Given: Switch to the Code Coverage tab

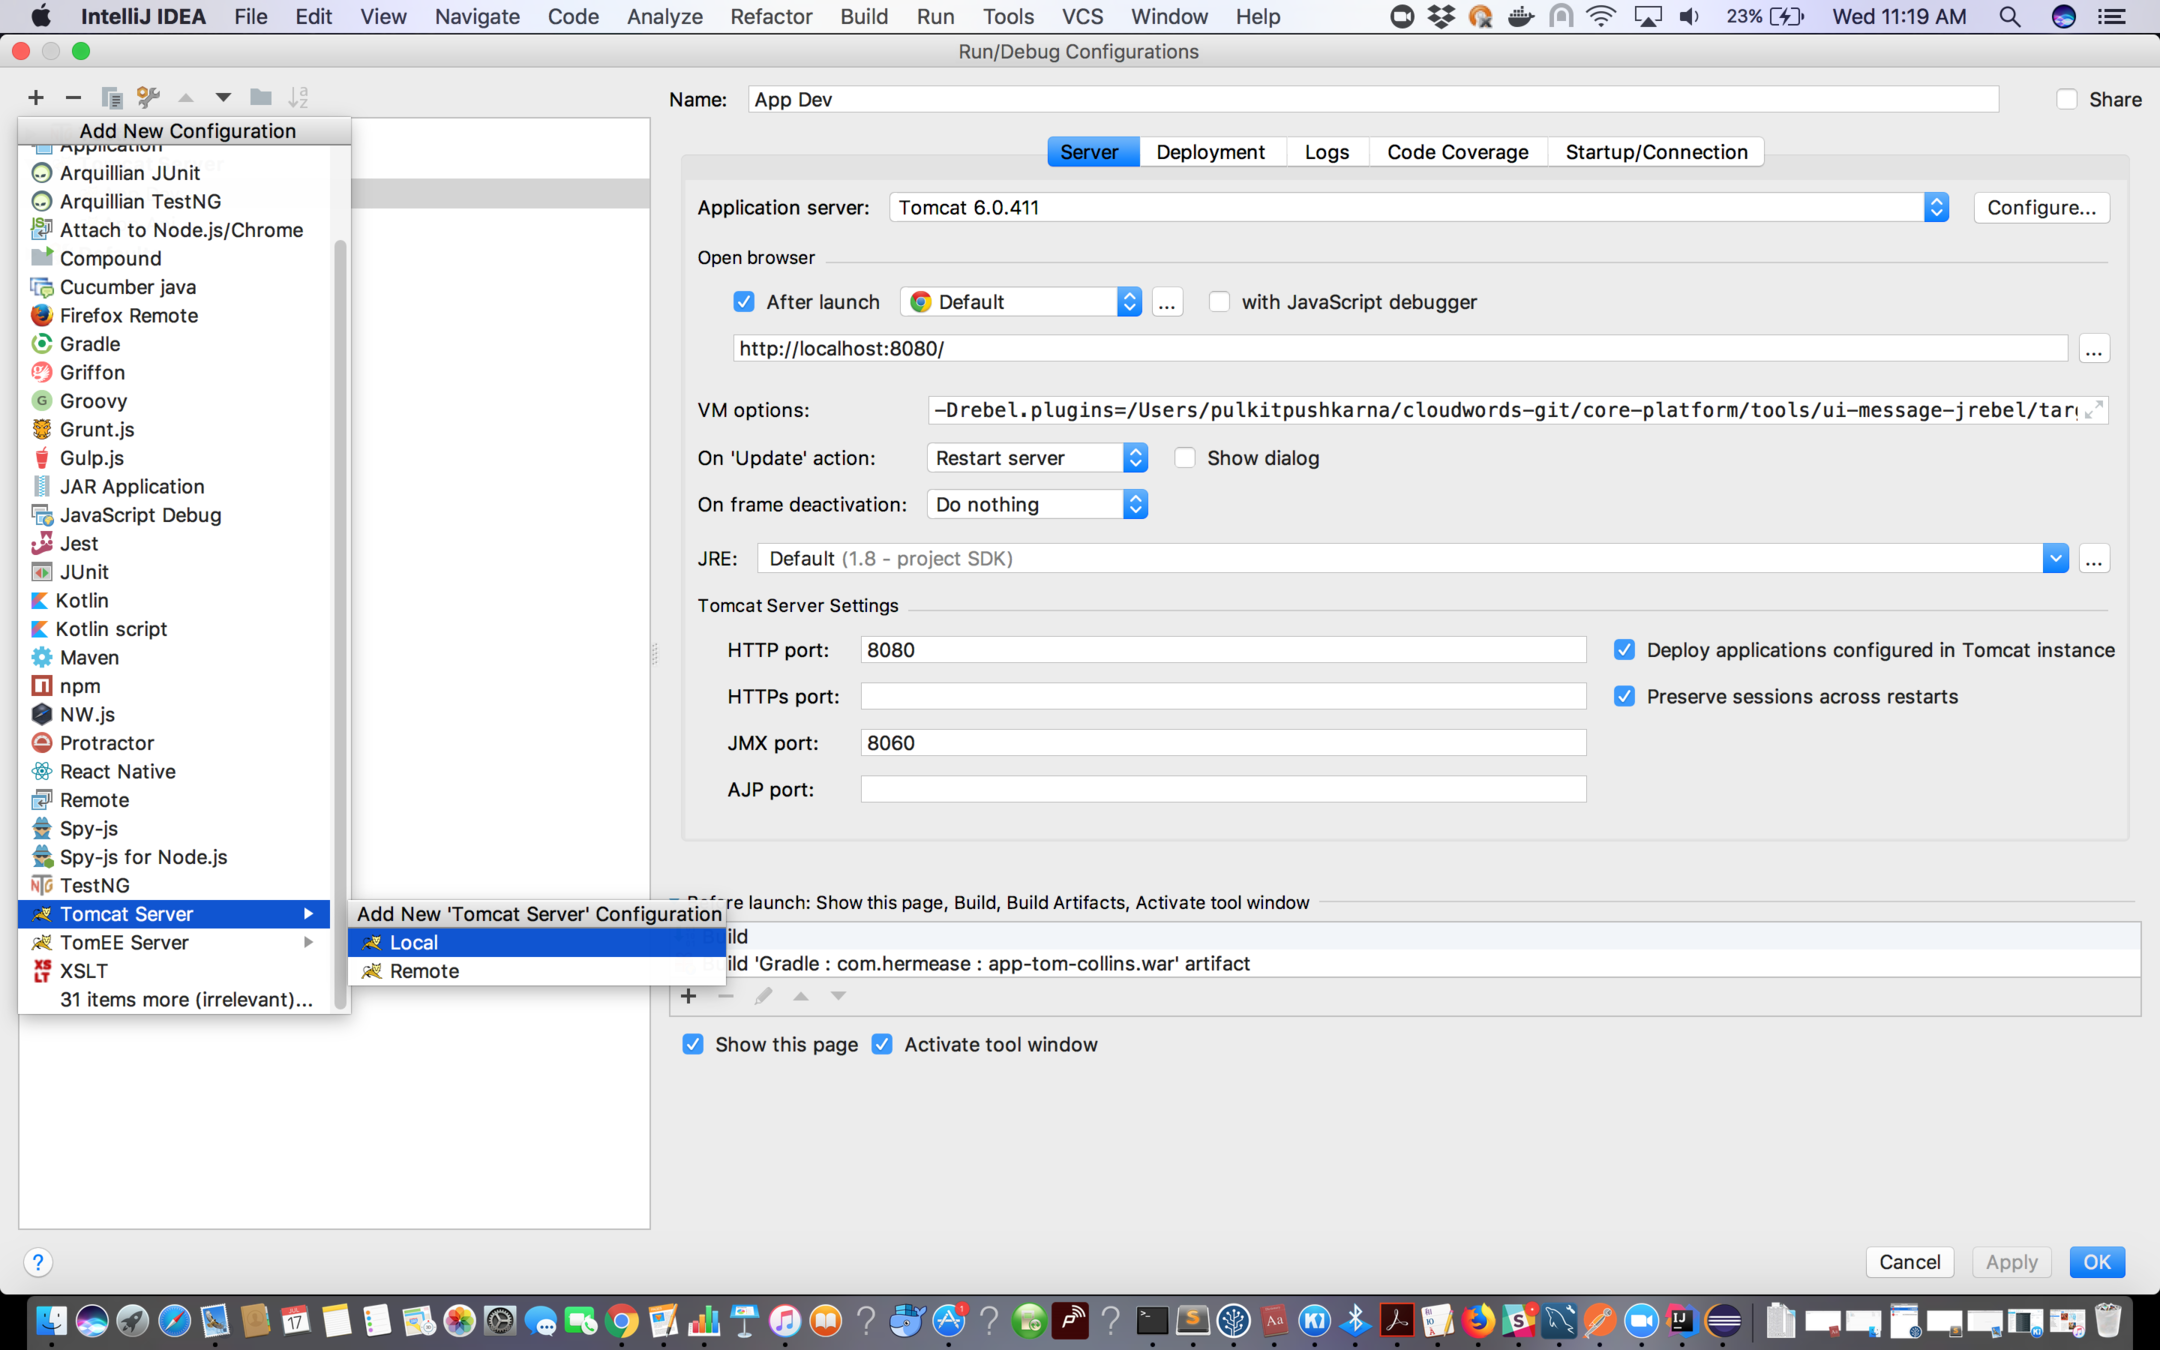Looking at the screenshot, I should [x=1457, y=152].
